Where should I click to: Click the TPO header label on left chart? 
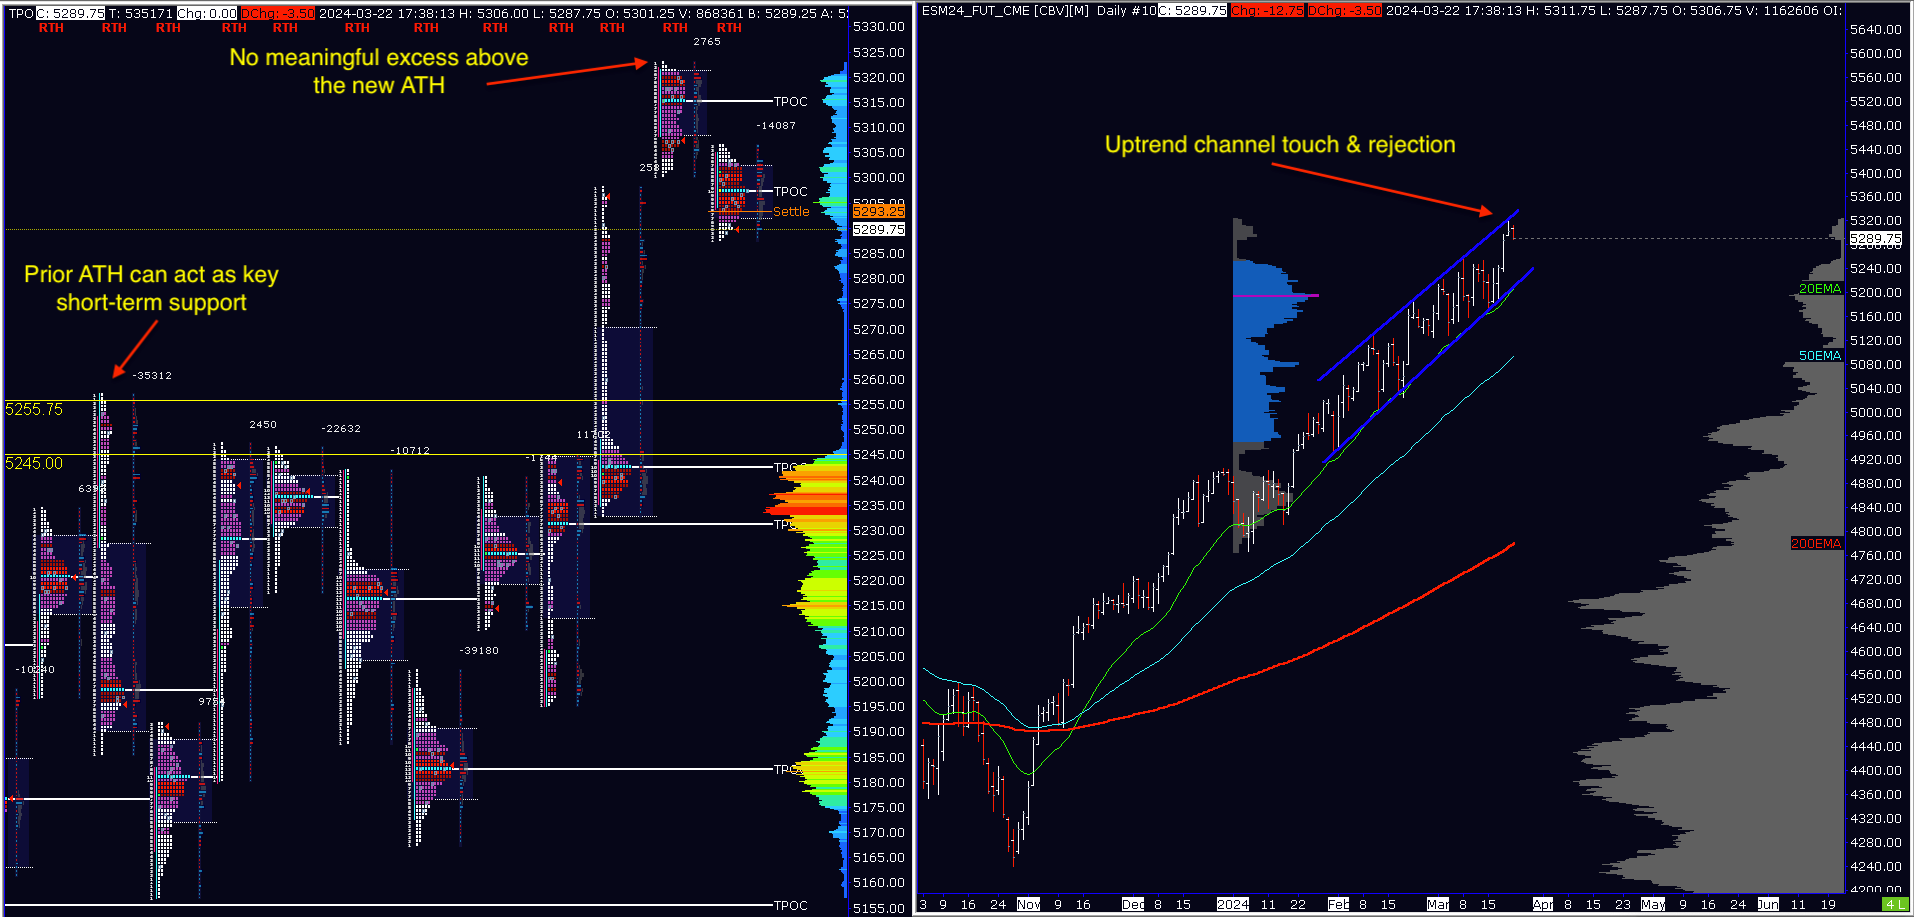pos(21,13)
